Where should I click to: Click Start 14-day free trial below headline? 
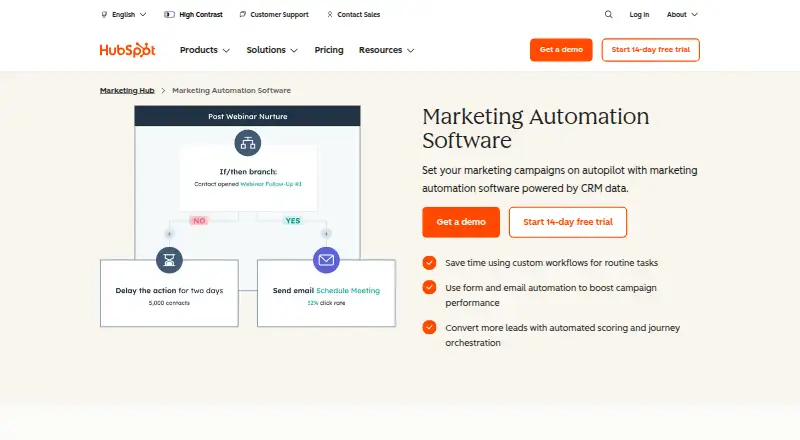click(568, 222)
